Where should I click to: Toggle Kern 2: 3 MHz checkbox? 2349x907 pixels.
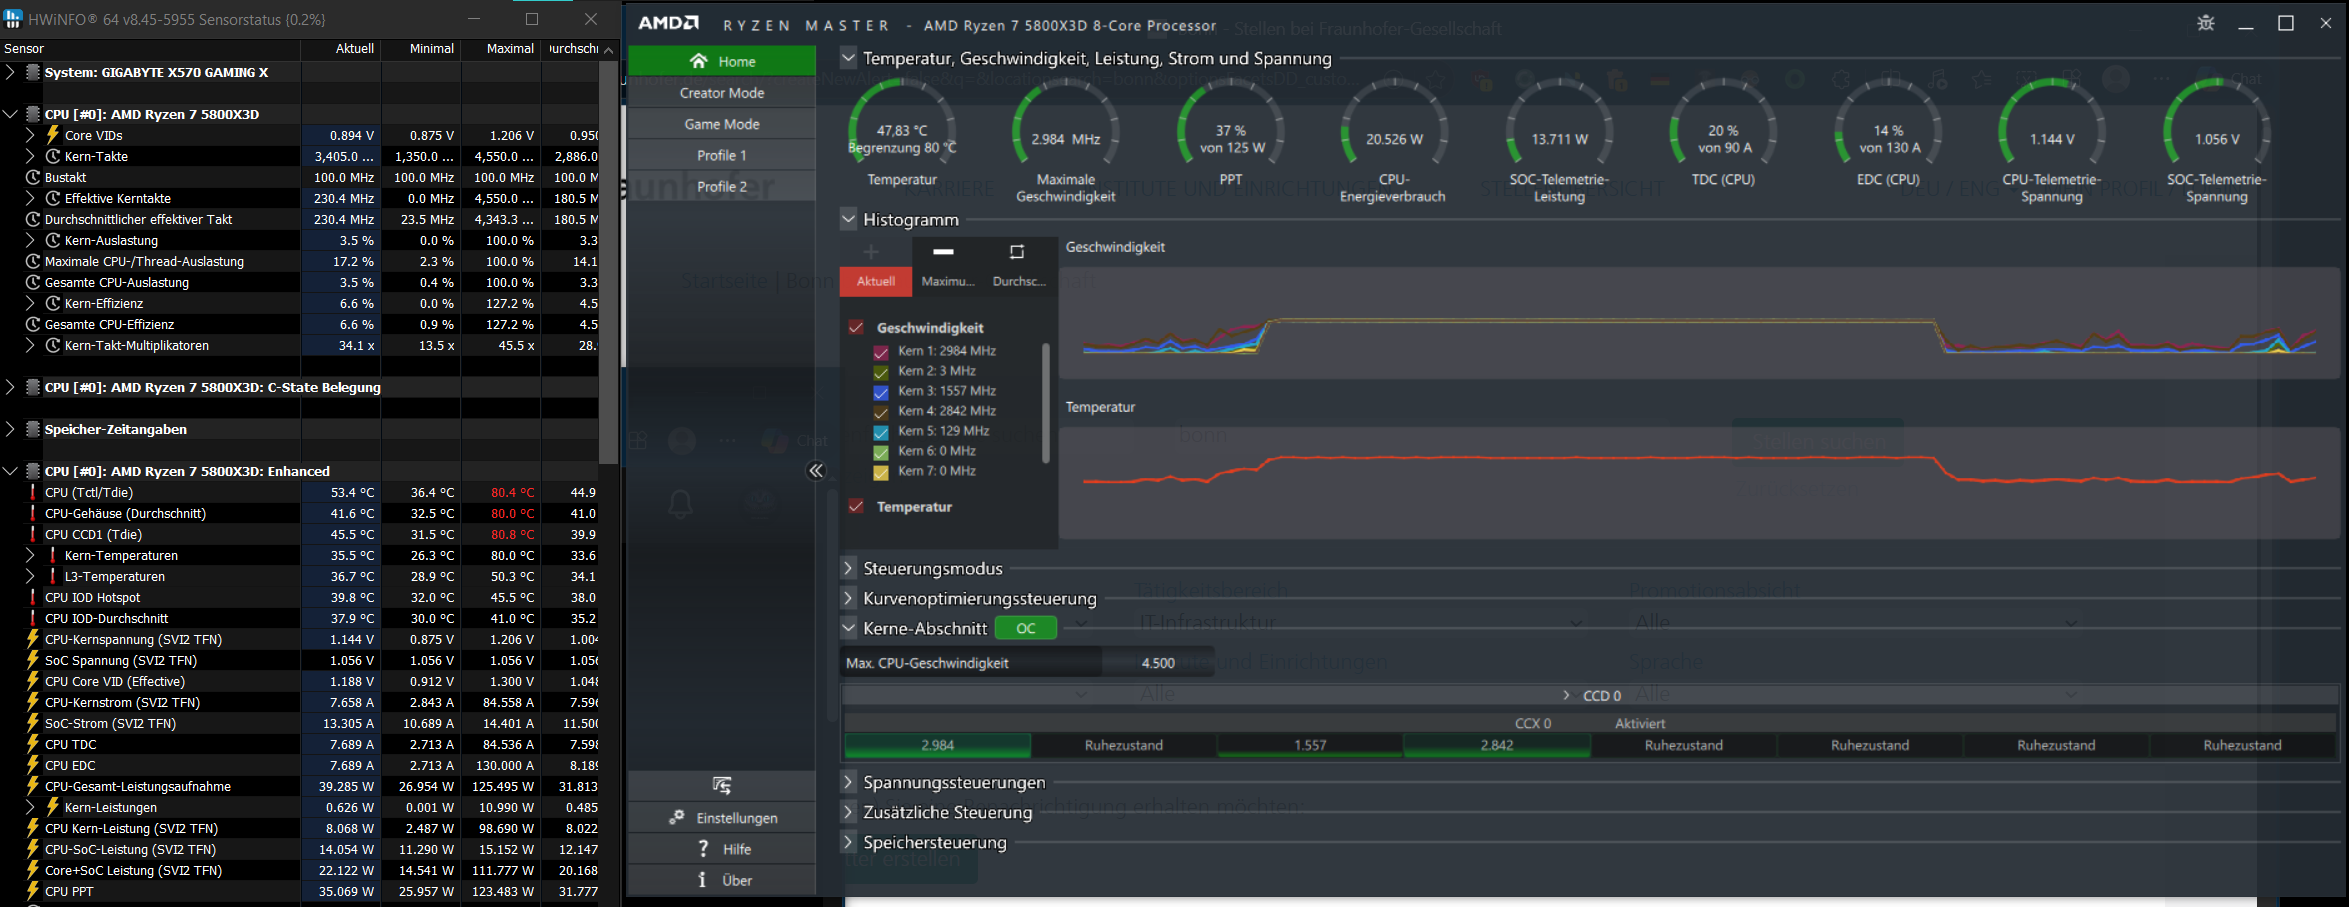pos(881,372)
